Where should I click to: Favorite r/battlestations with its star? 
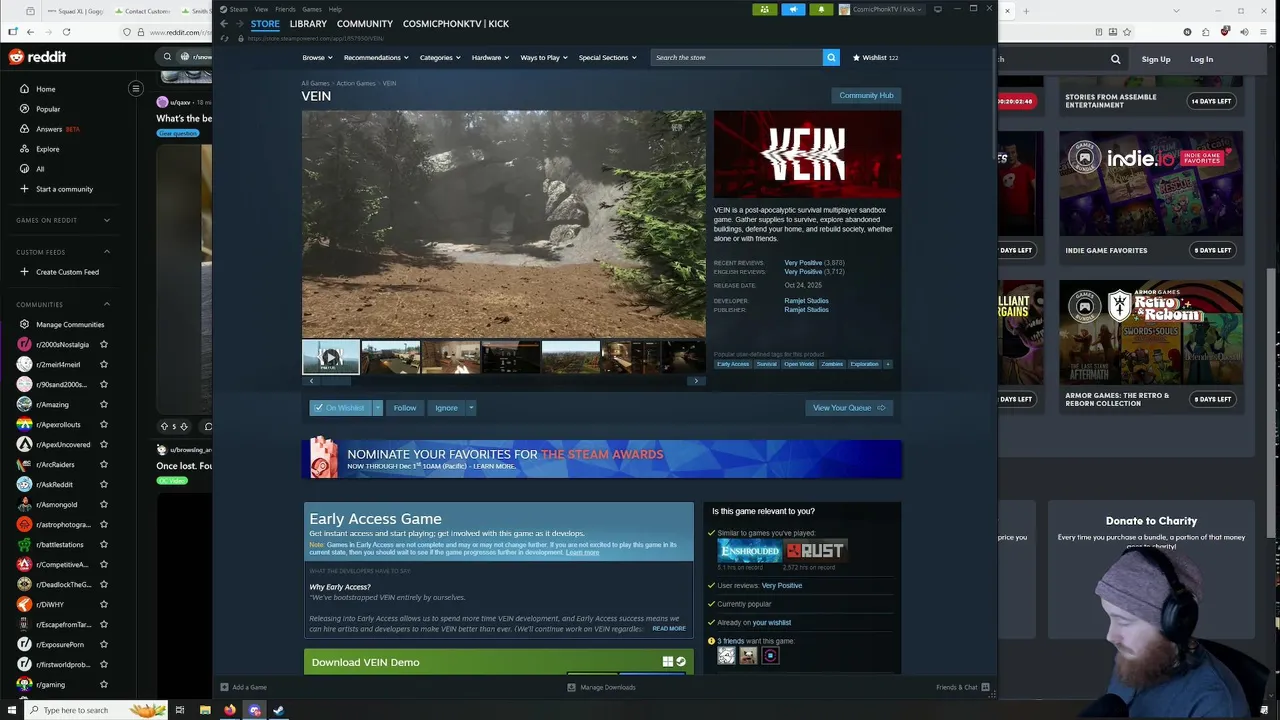pyautogui.click(x=104, y=544)
